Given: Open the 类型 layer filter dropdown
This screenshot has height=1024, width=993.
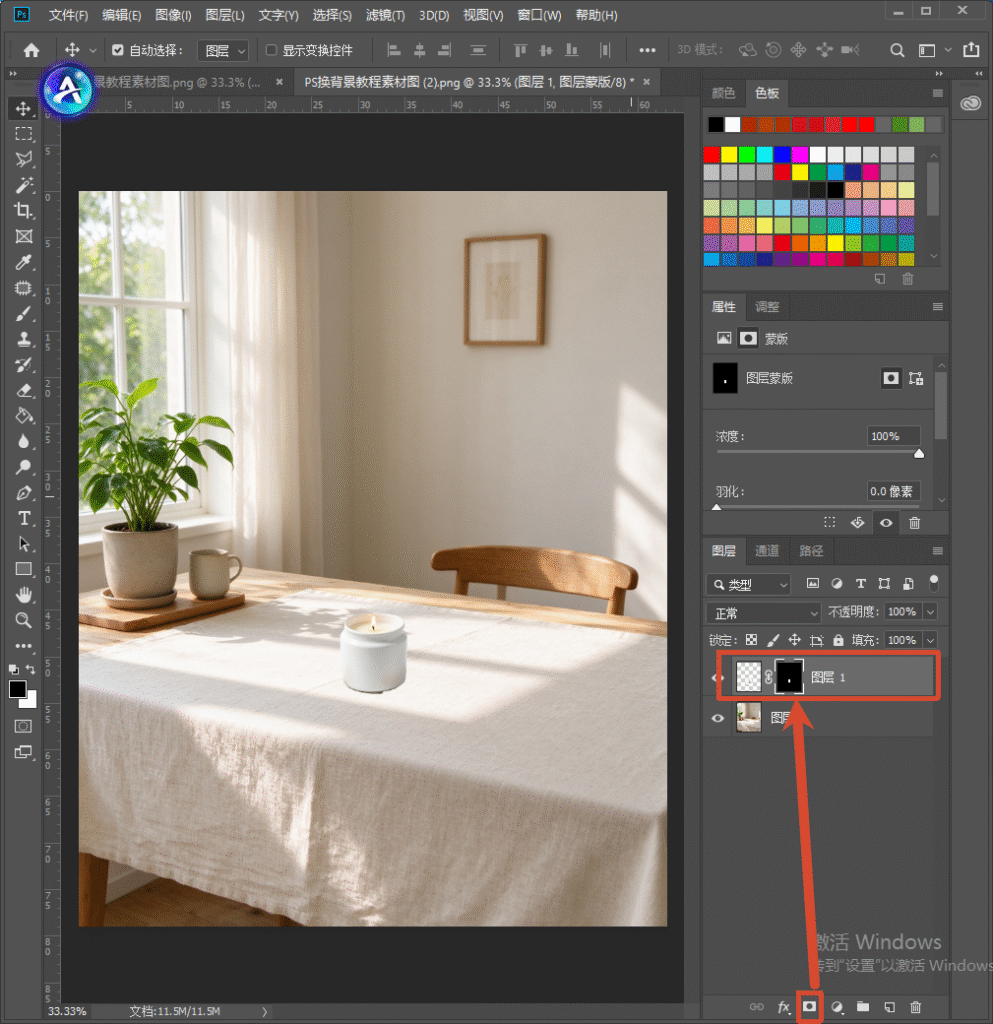Looking at the screenshot, I should [x=749, y=584].
